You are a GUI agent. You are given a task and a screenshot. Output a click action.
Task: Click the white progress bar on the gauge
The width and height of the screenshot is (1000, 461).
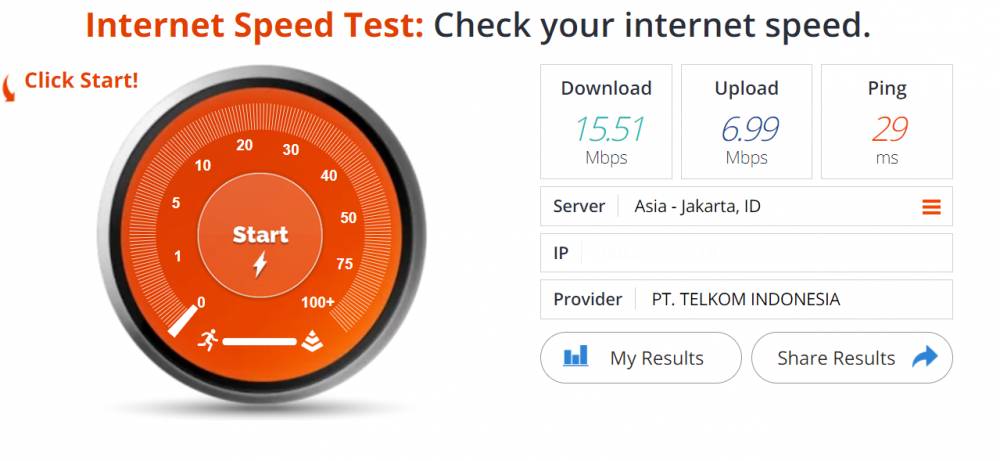tap(260, 342)
